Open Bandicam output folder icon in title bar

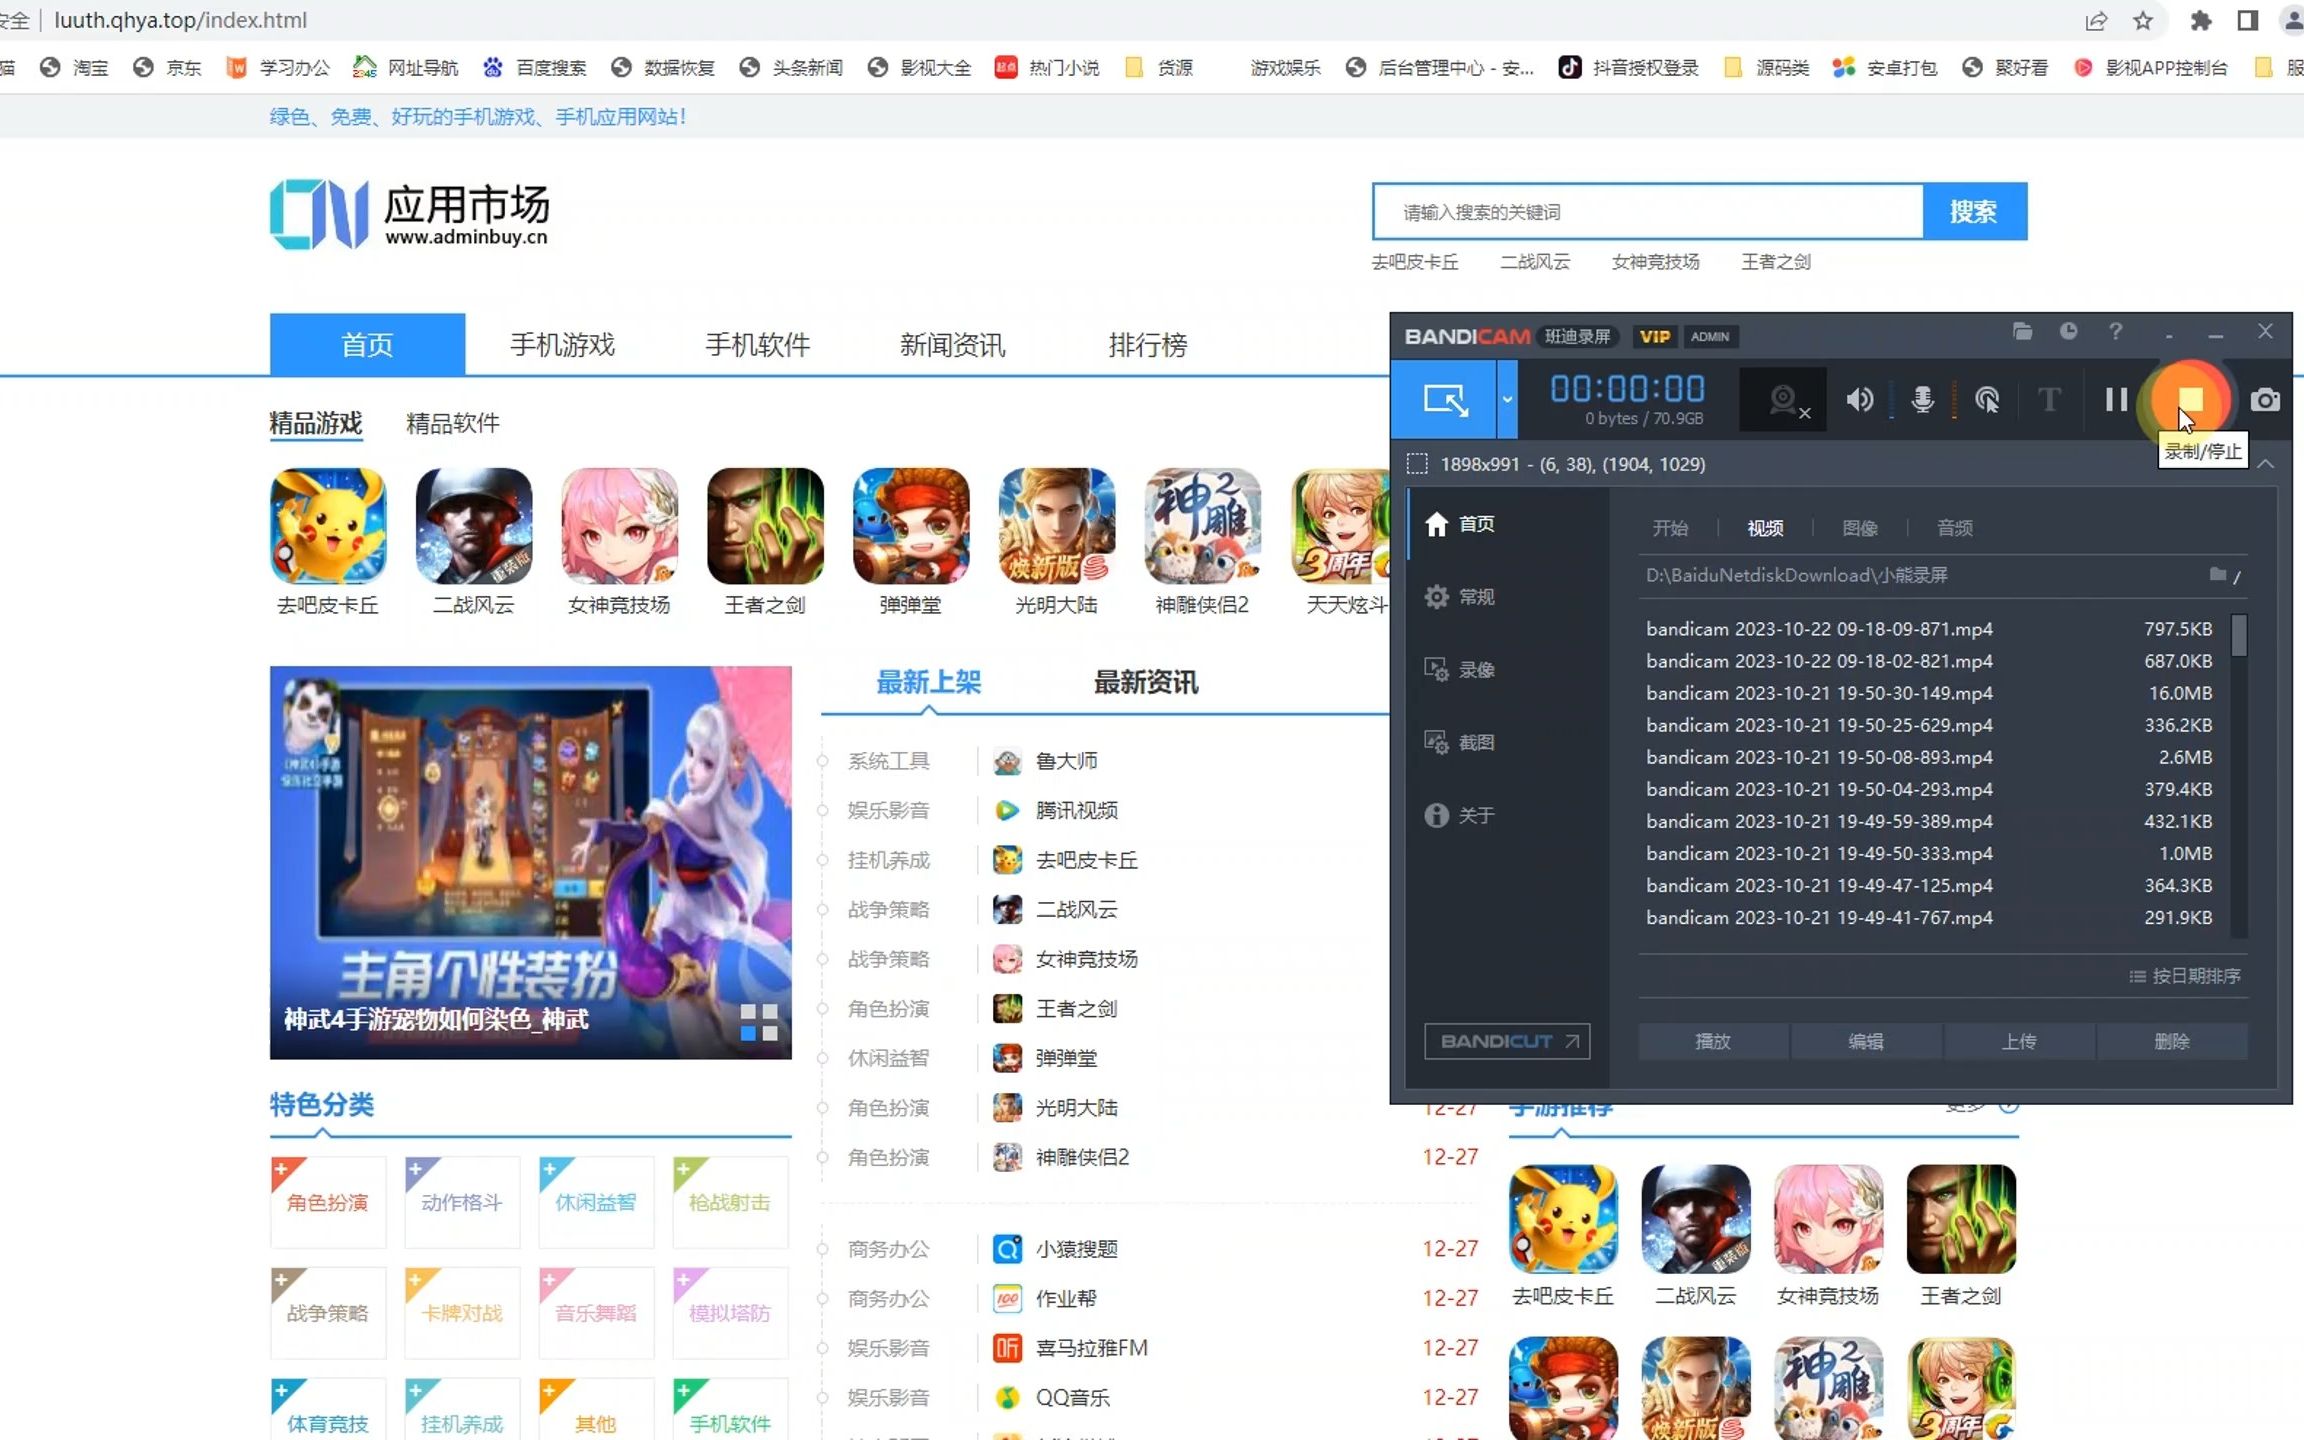tap(2022, 332)
